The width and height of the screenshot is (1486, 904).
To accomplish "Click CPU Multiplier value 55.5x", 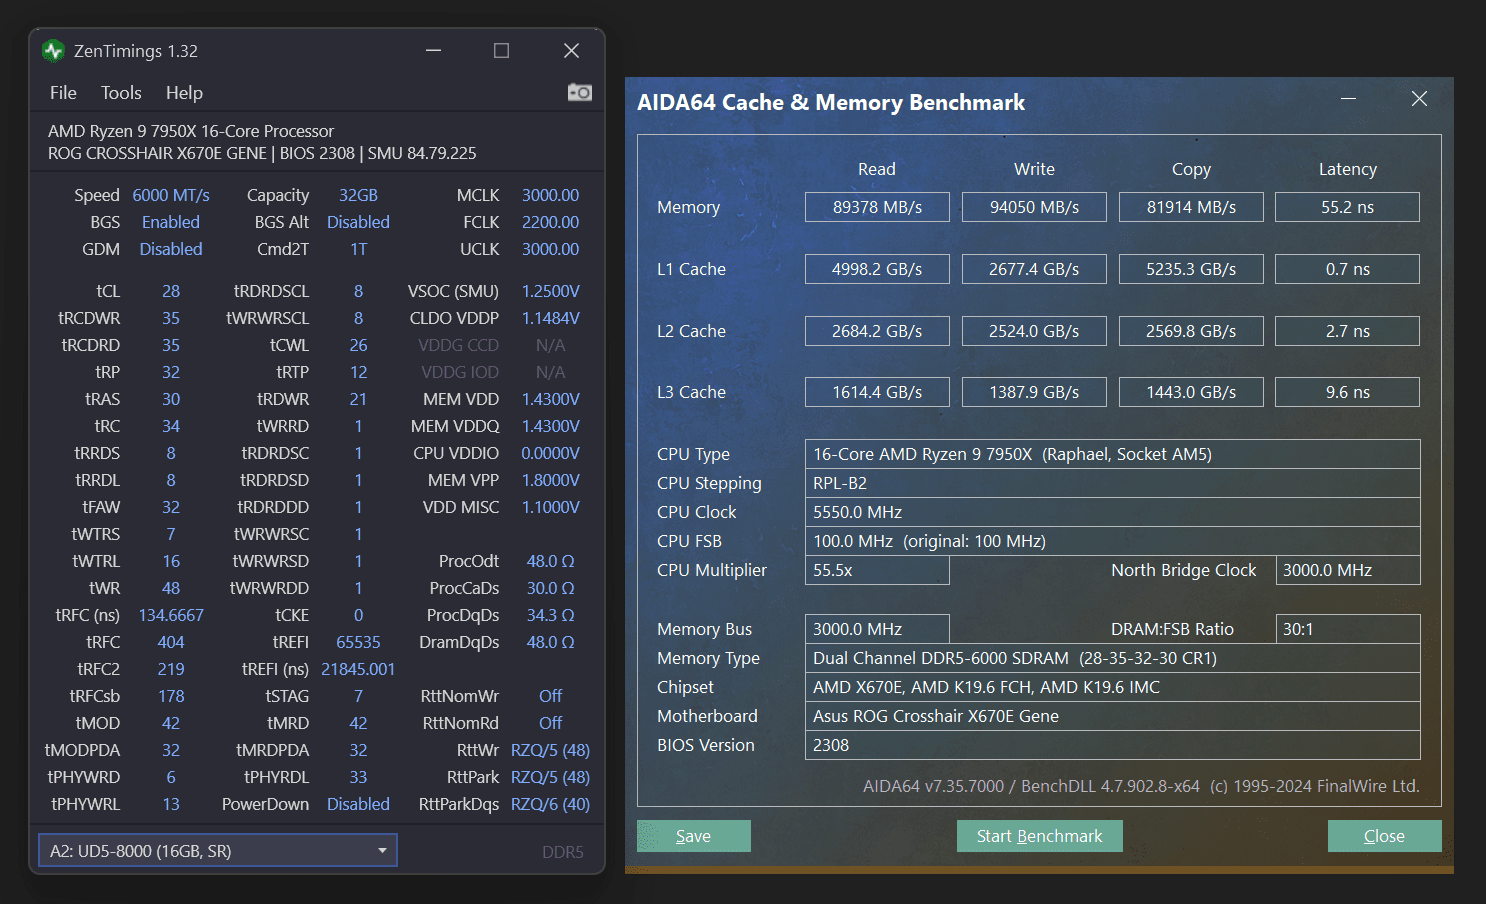I will (x=877, y=570).
